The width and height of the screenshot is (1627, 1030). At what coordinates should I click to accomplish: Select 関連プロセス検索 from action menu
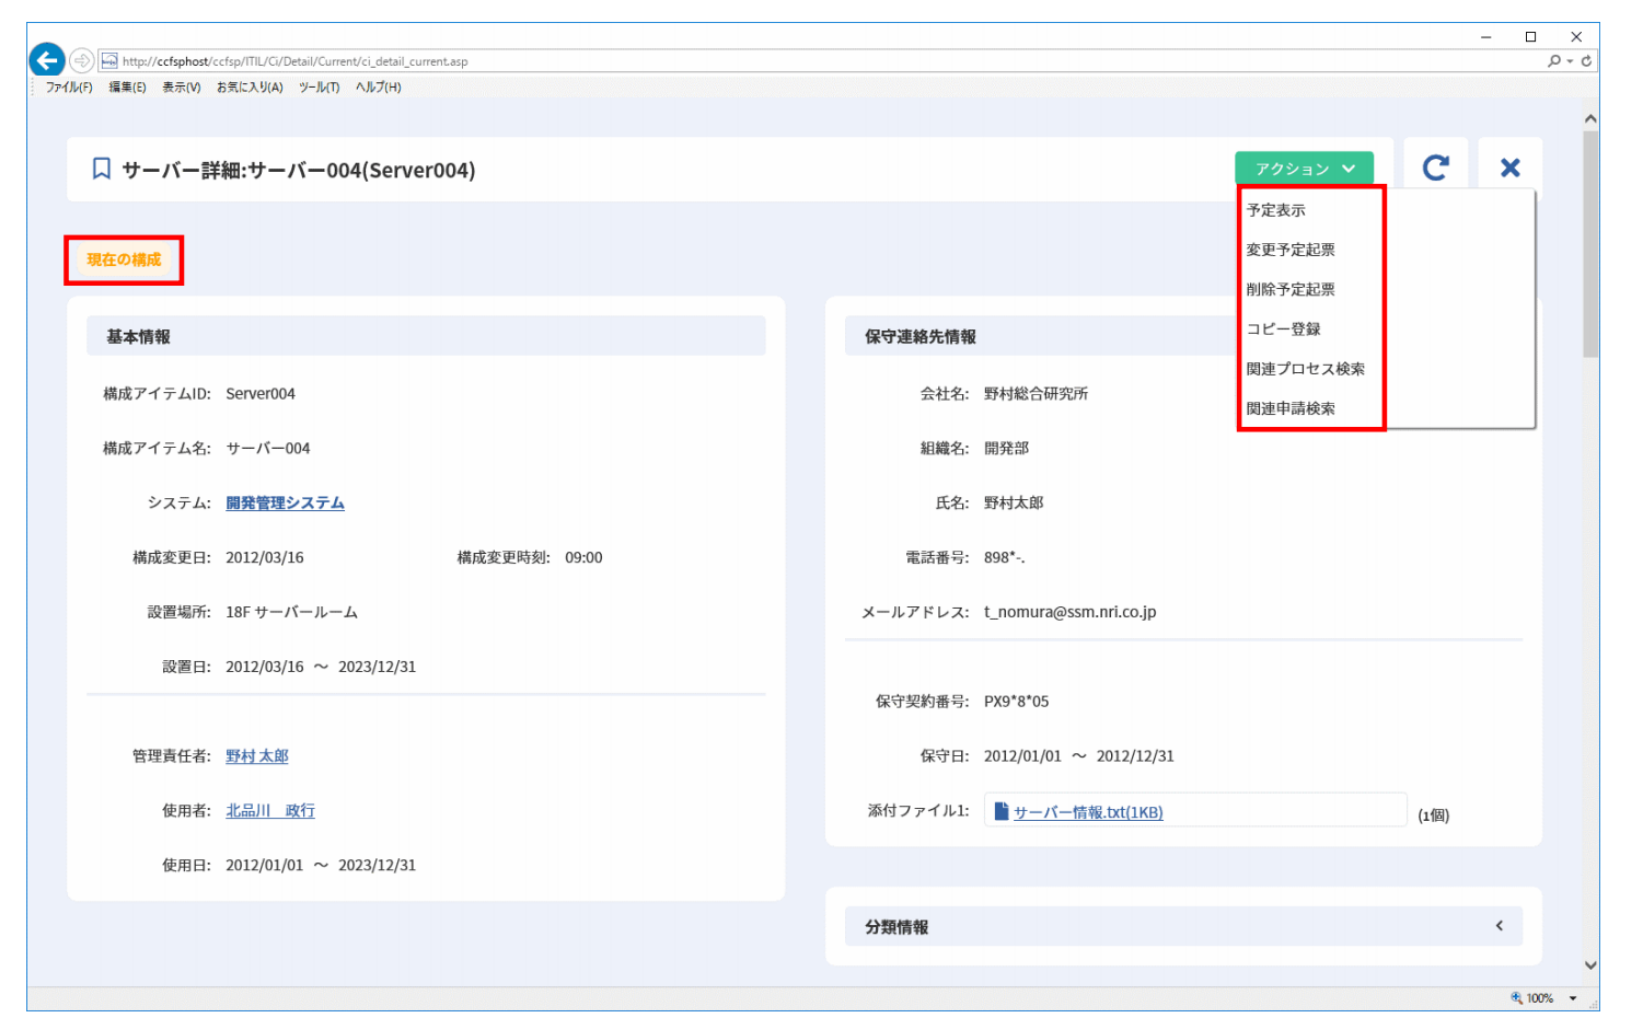coord(1305,369)
